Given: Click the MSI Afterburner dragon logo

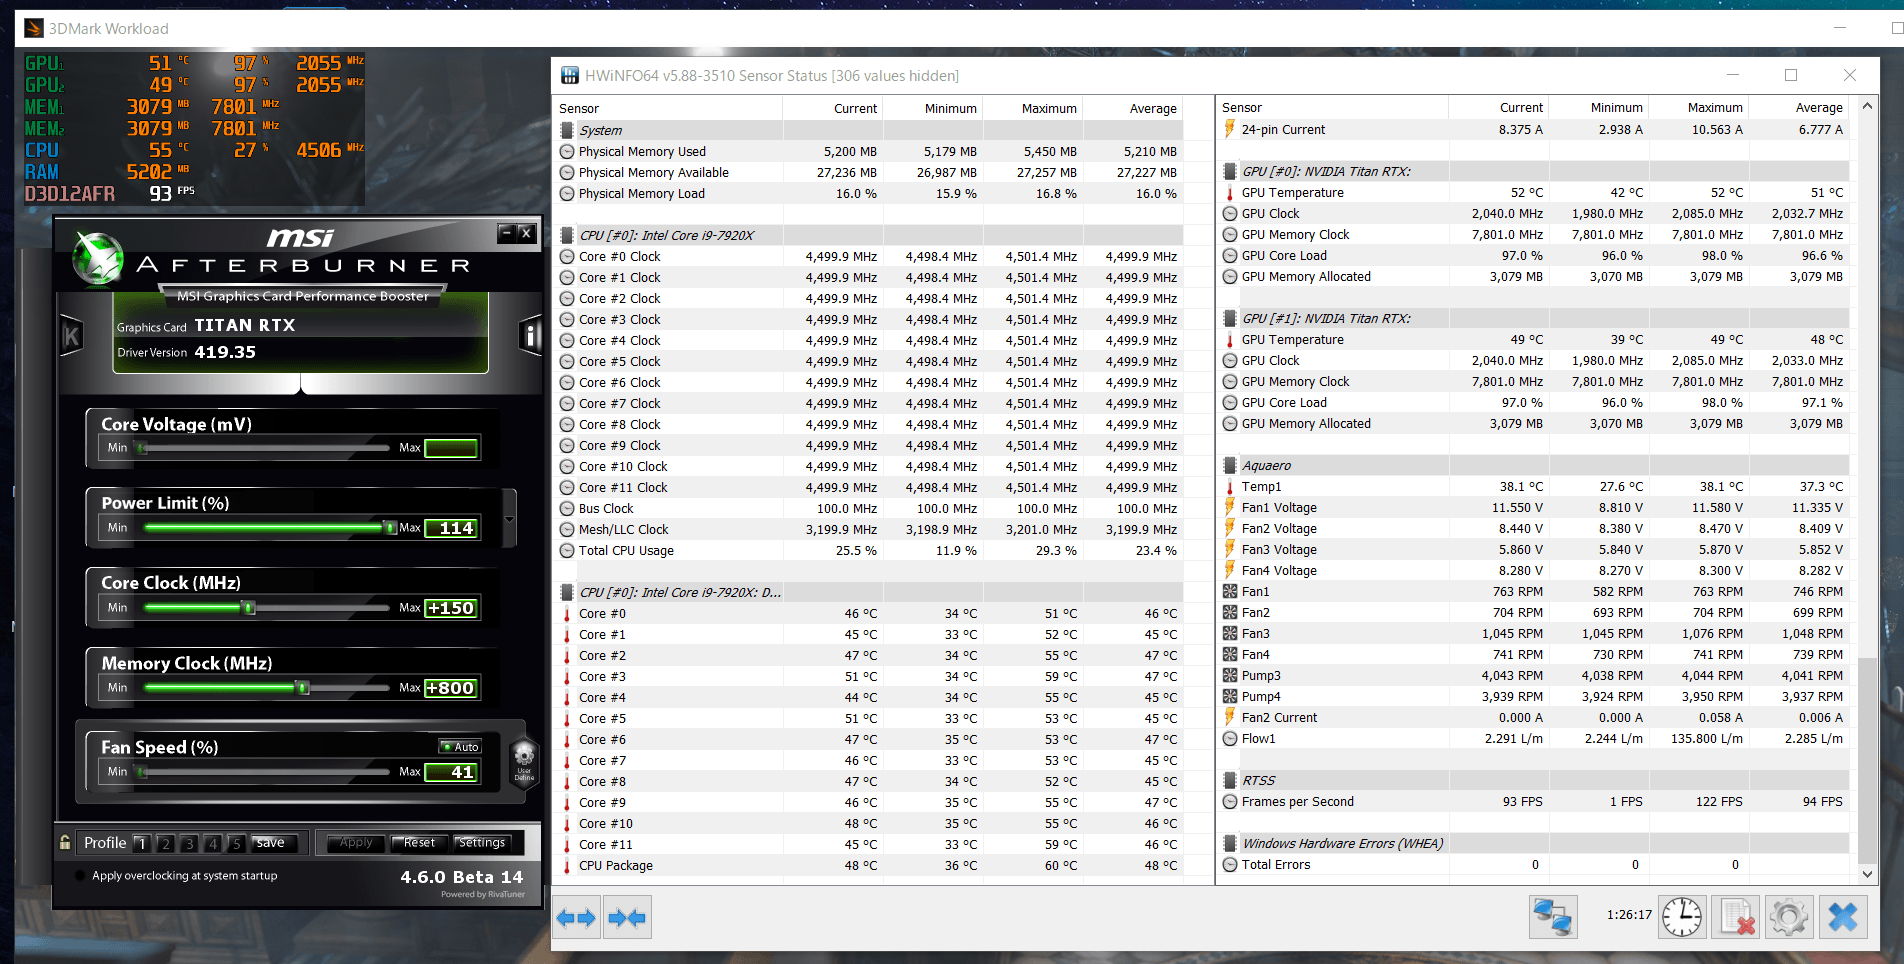Looking at the screenshot, I should (98, 258).
